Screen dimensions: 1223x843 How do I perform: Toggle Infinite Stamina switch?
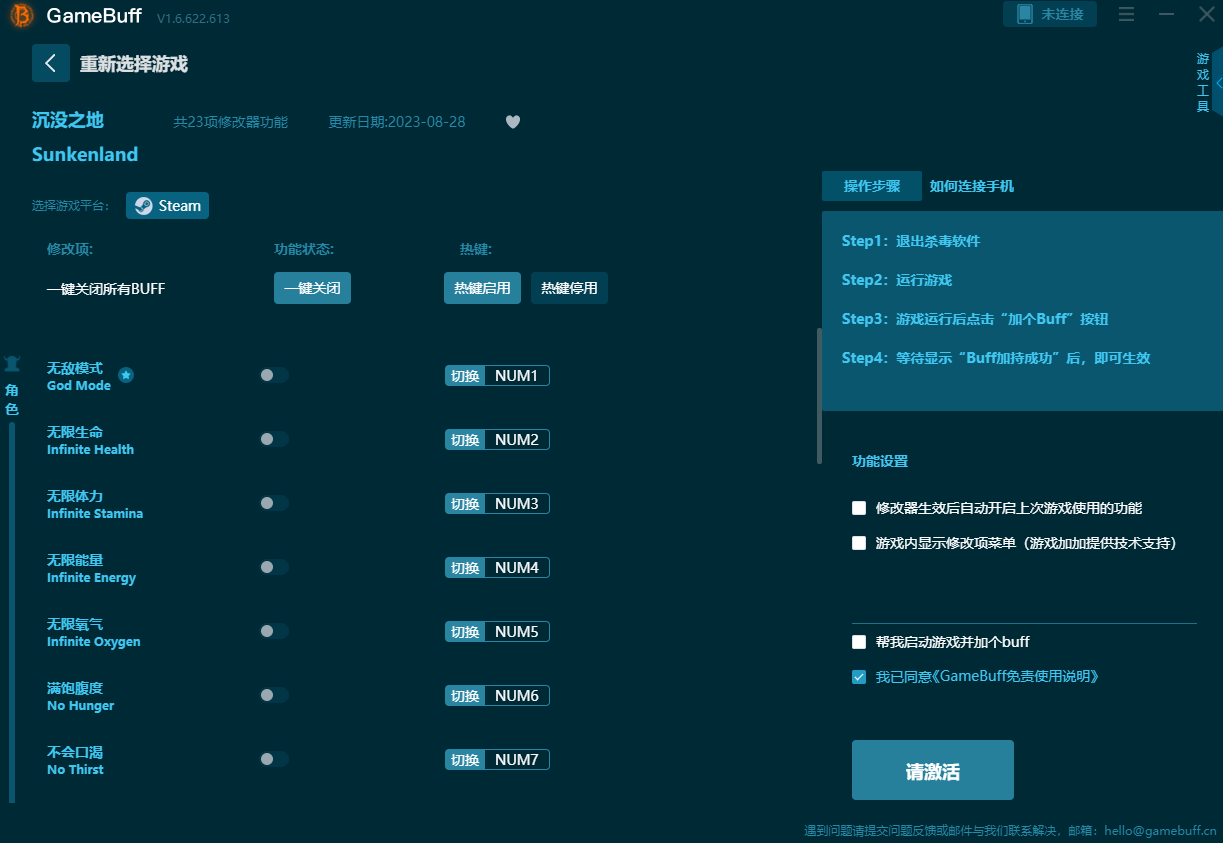click(274, 503)
